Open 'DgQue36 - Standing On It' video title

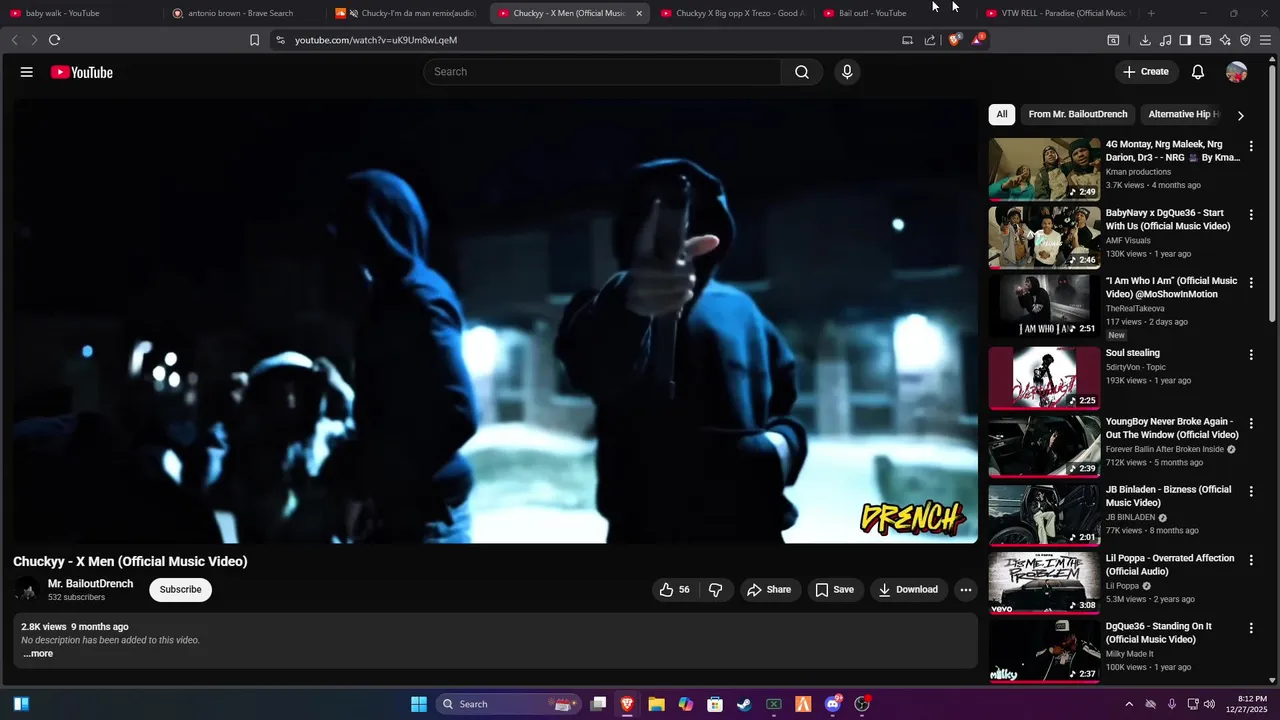coord(1159,633)
